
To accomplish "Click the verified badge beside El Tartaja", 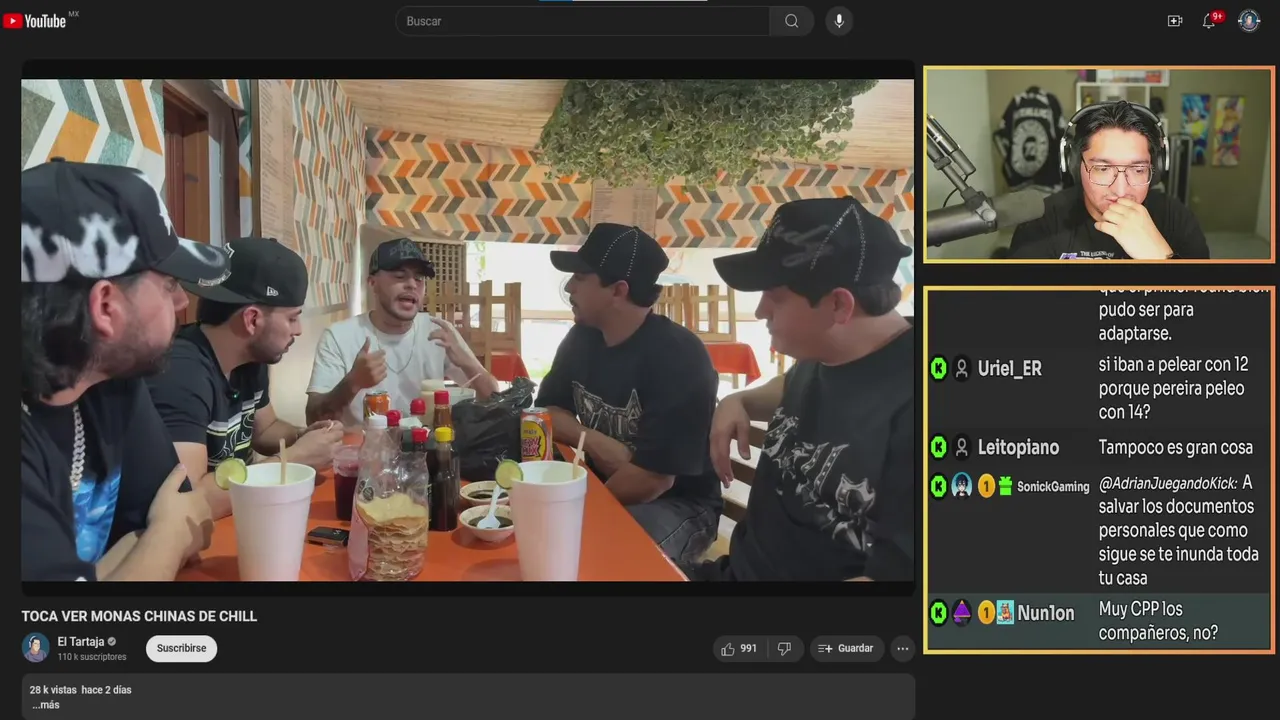I will [112, 642].
